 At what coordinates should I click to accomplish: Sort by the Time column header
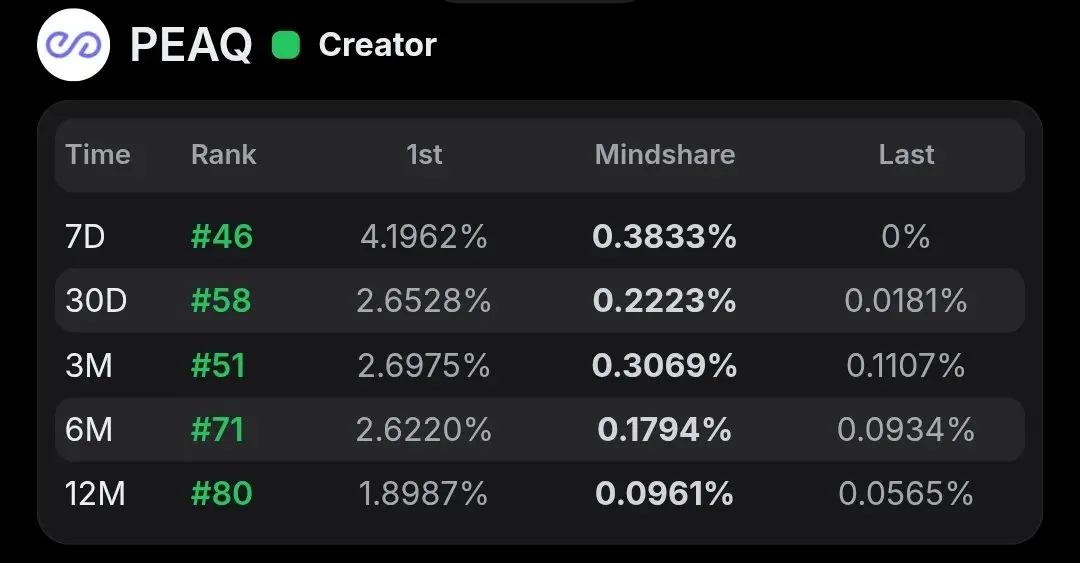click(x=98, y=154)
